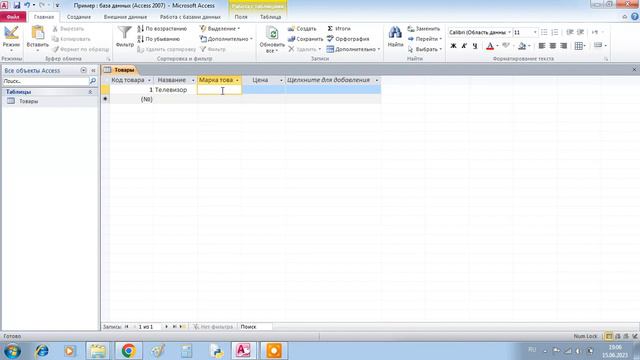Save database via quick access icon

coord(17,5)
